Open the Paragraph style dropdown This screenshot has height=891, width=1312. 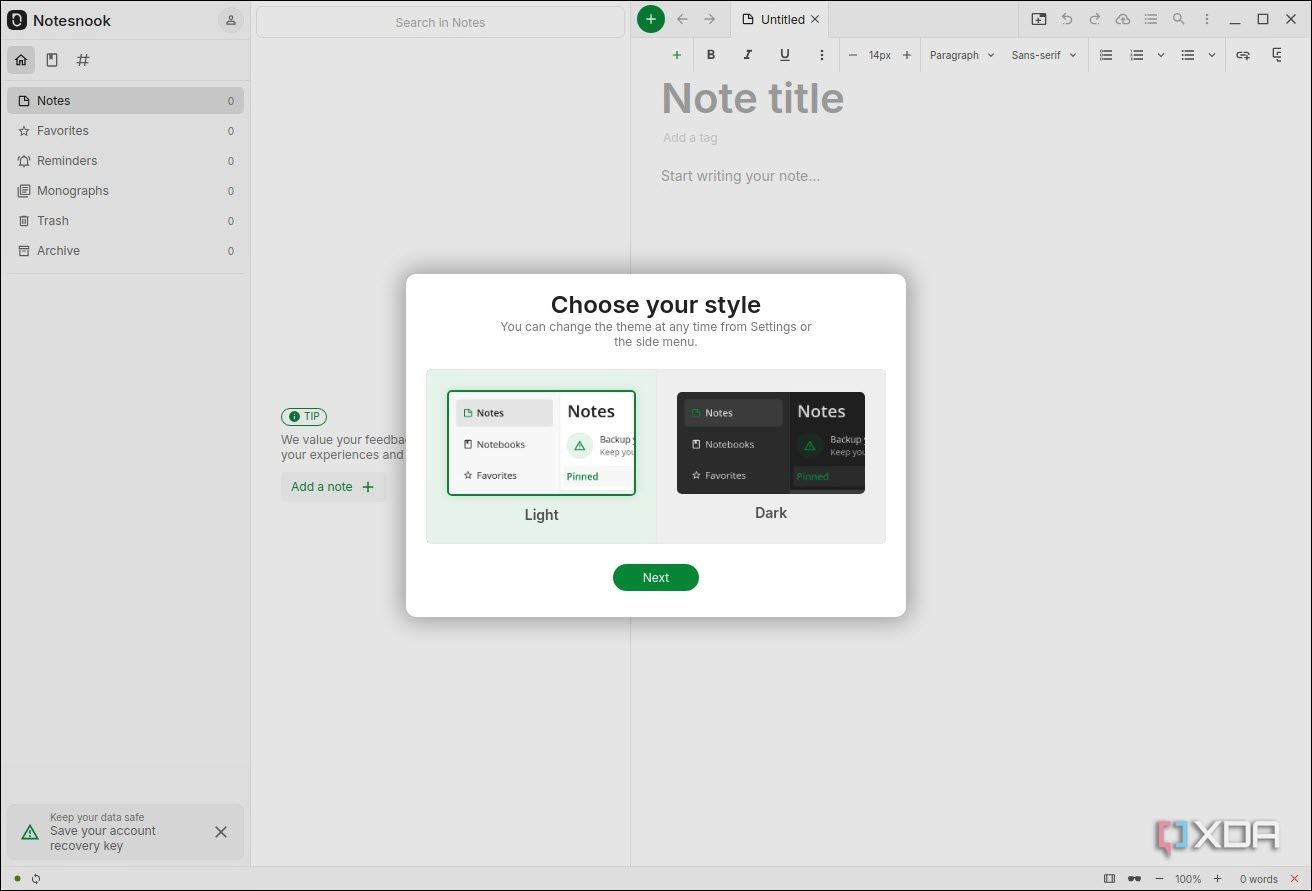coord(962,55)
